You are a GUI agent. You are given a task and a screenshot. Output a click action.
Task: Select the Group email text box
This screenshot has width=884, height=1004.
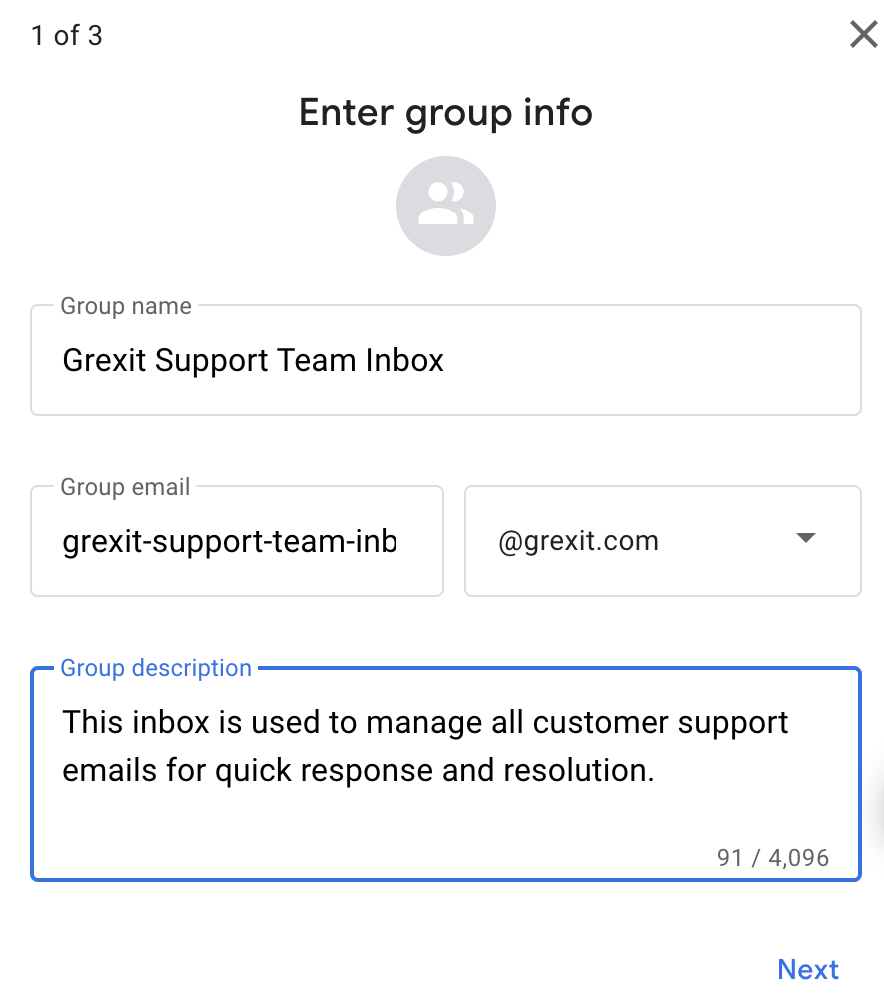[236, 541]
